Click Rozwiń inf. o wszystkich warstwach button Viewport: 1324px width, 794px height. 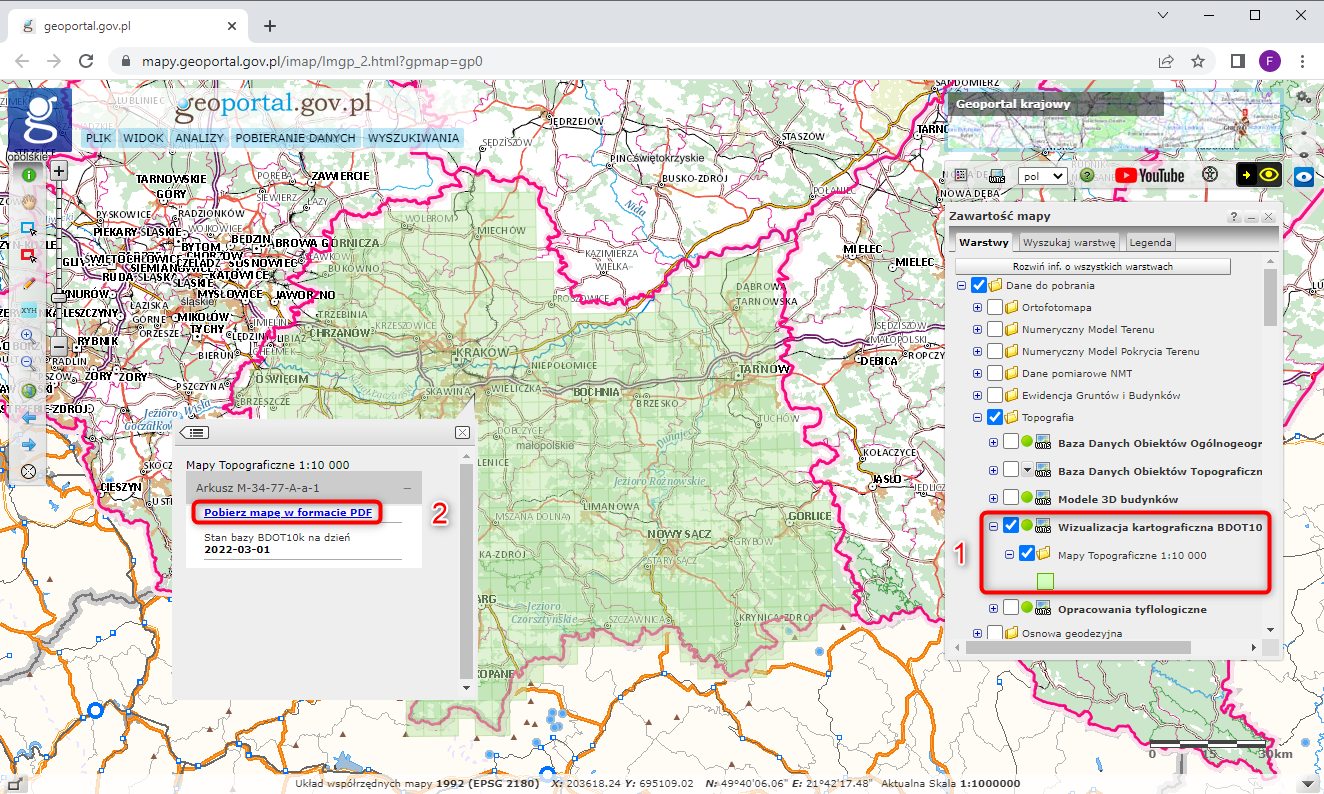[x=1092, y=267]
